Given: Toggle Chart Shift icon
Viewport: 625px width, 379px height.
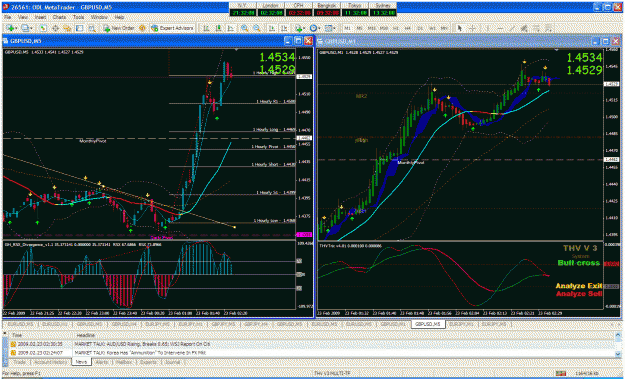Looking at the screenshot, I should click(x=284, y=28).
